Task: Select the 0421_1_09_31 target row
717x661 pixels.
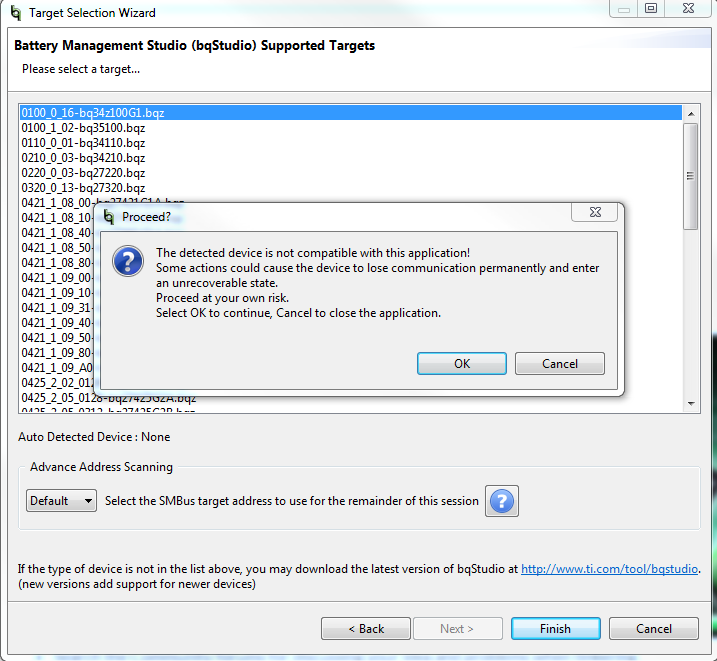Action: point(57,308)
